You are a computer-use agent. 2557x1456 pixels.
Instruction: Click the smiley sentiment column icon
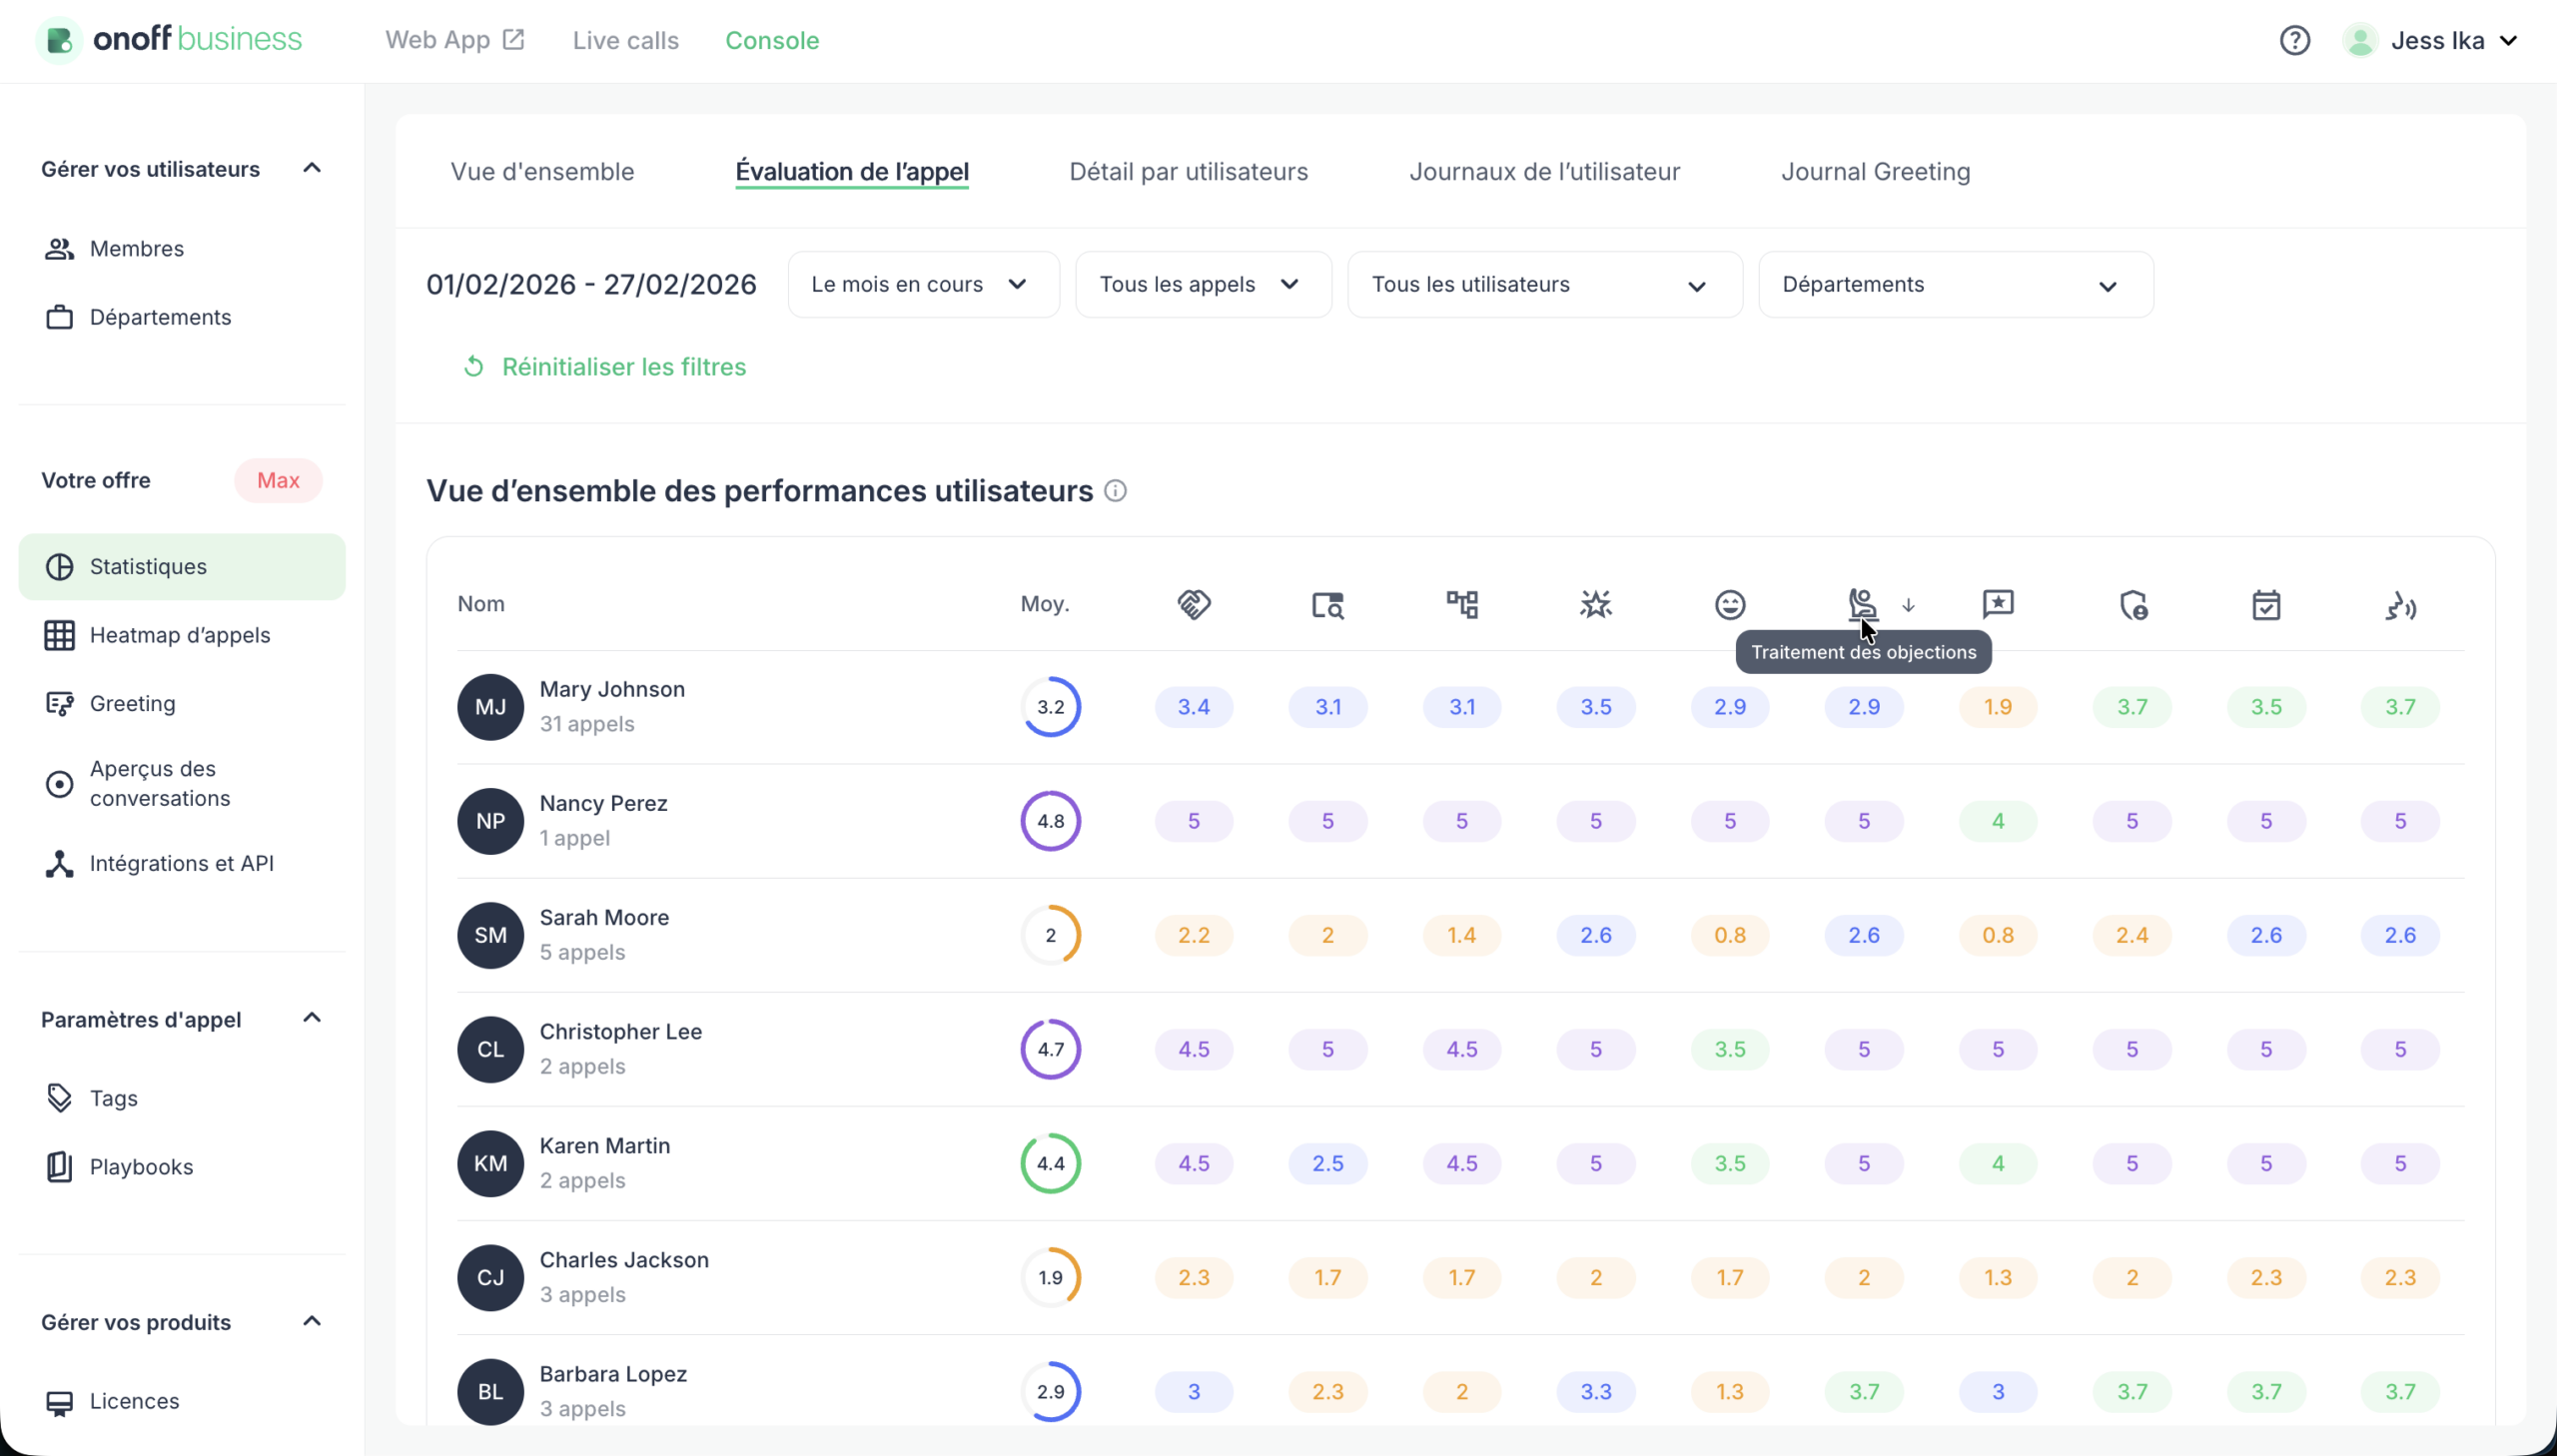(1729, 604)
